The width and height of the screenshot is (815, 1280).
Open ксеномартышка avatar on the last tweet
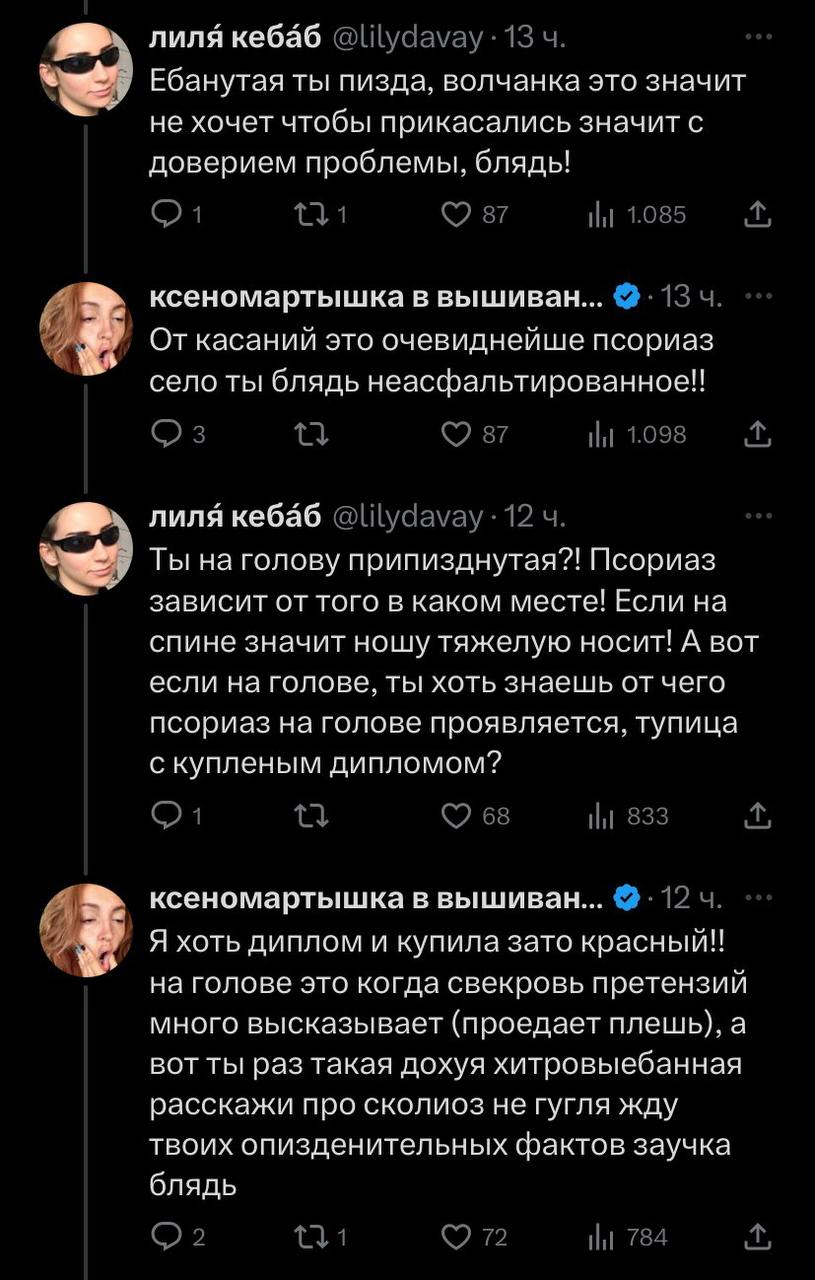pos(86,930)
